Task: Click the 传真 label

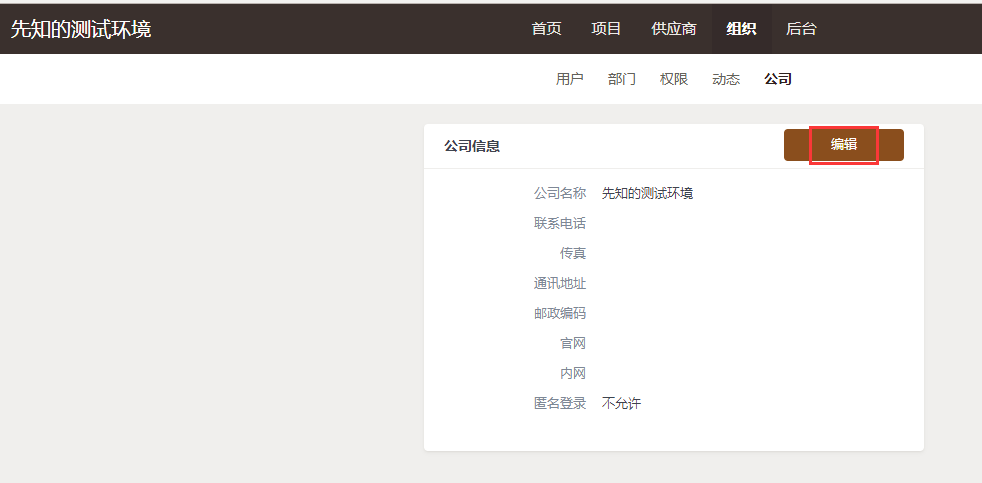Action: 573,253
